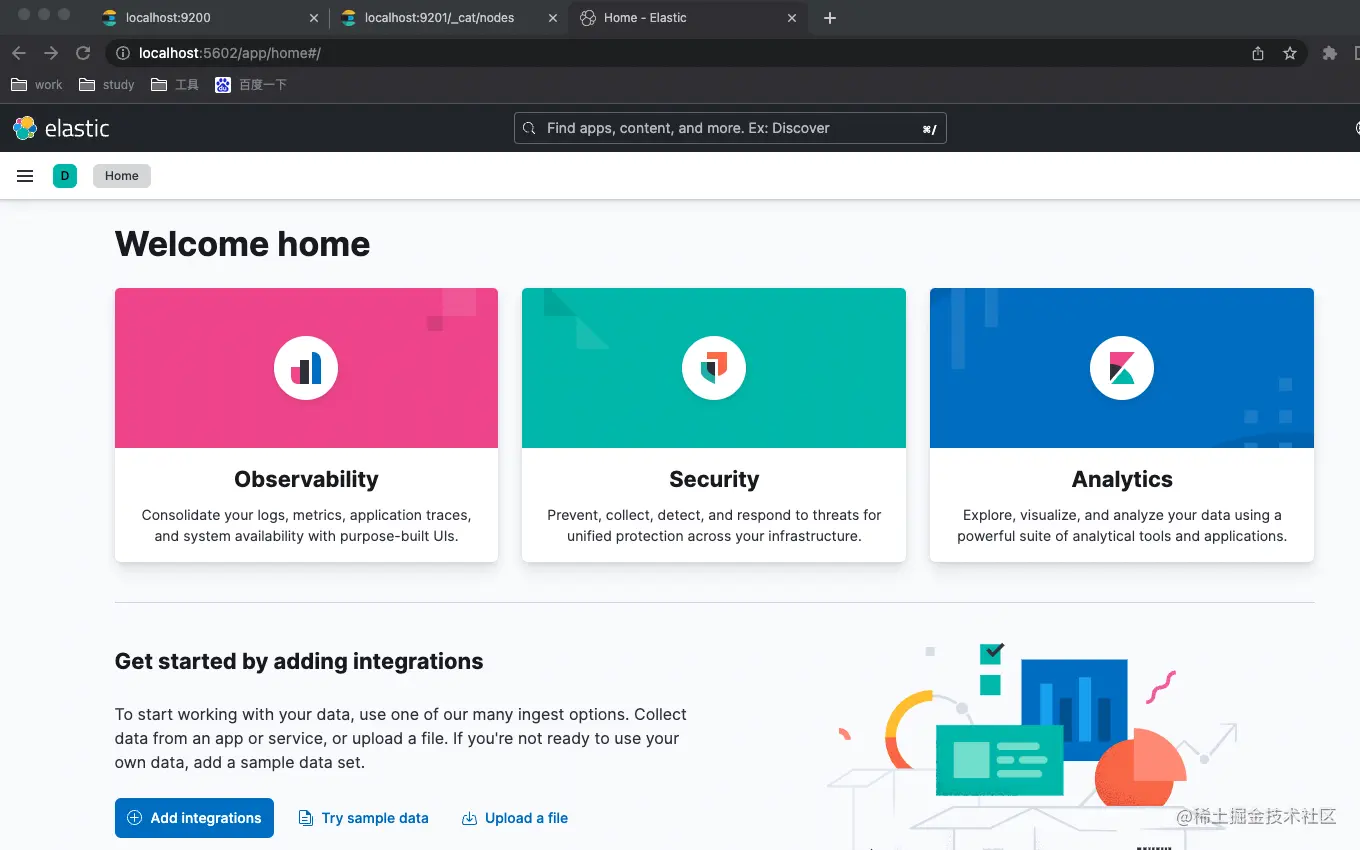
Task: Click the Security title
Action: pos(714,479)
